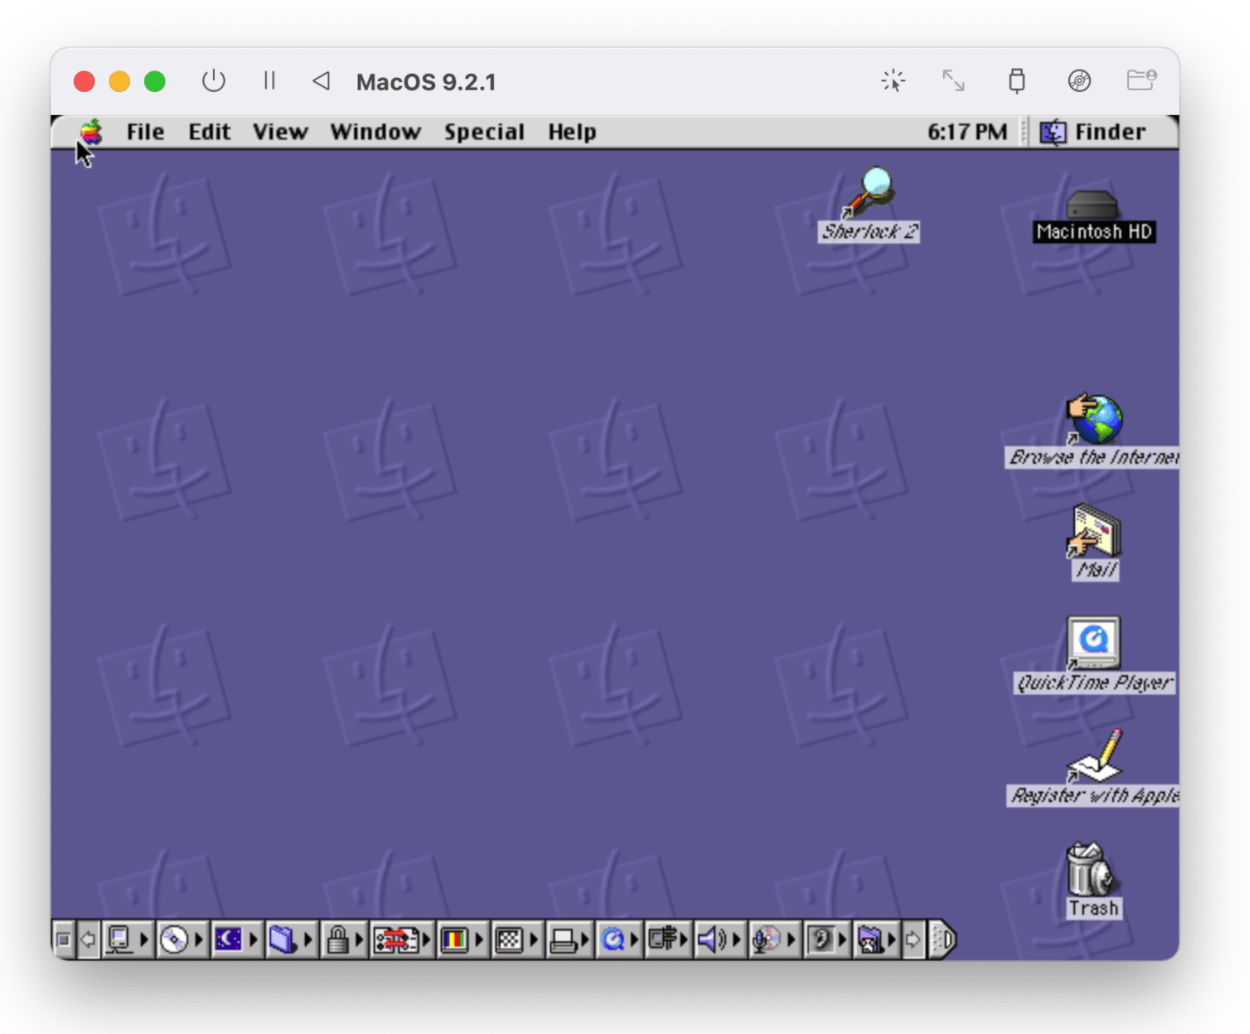
Task: Click the Control Strip close box
Action: coord(64,939)
